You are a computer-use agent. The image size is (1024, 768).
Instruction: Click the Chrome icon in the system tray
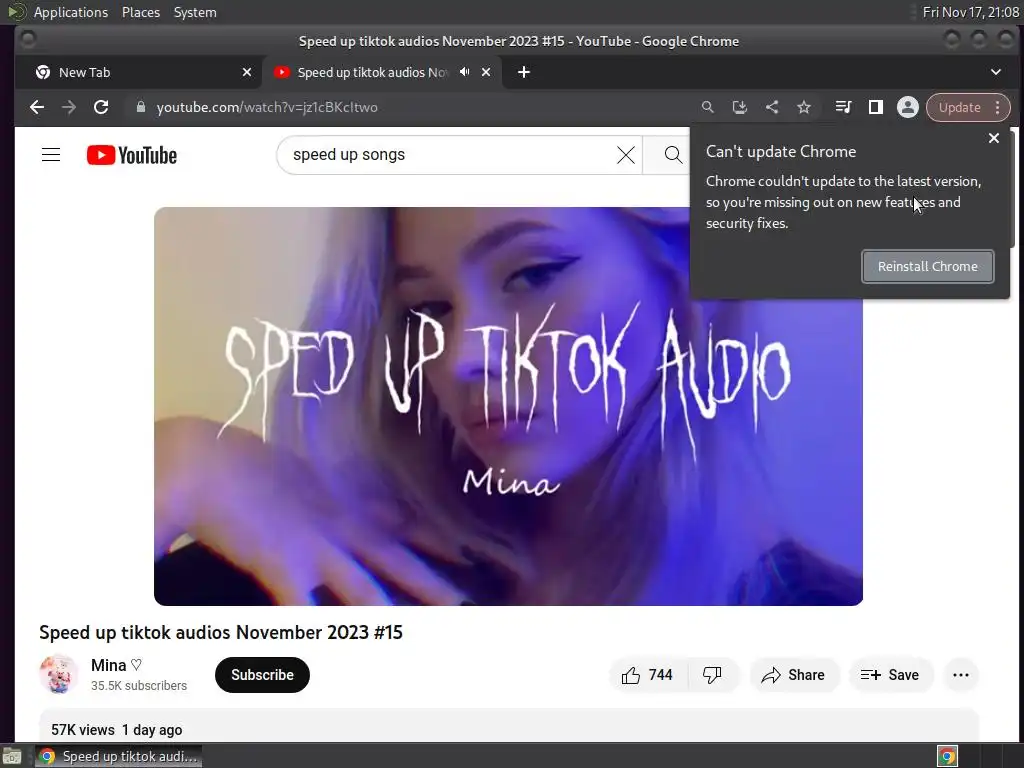click(x=947, y=756)
